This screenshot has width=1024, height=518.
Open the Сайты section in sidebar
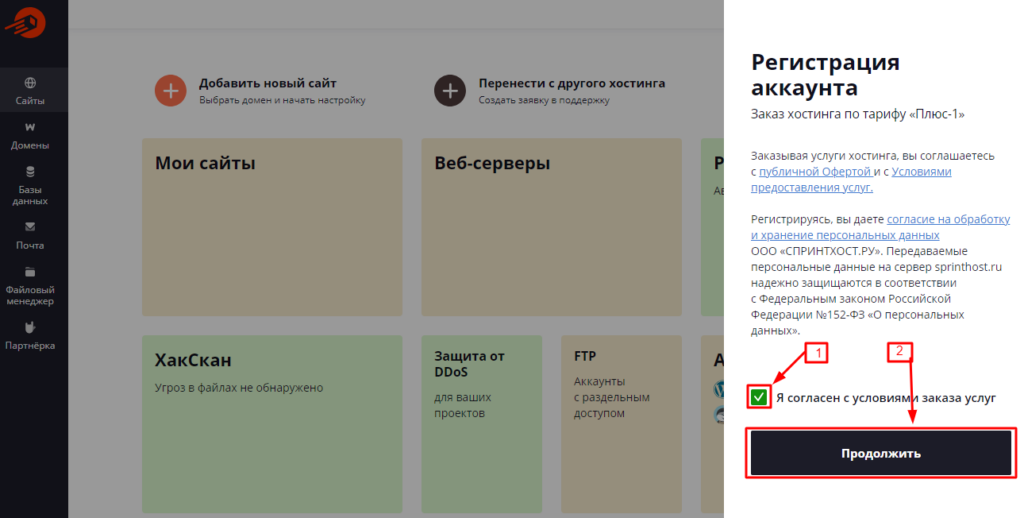(30, 90)
